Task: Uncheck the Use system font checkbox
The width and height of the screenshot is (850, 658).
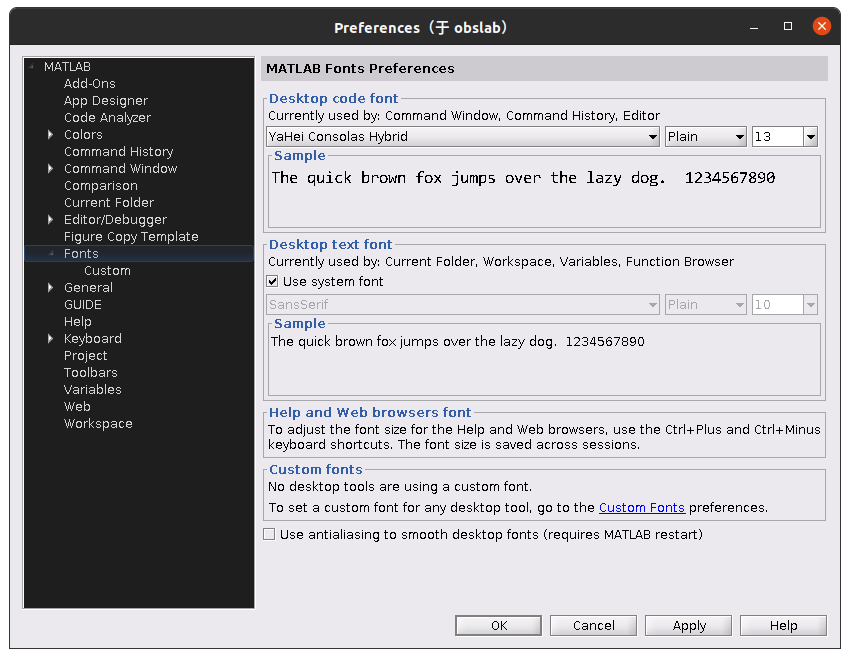Action: pos(272,281)
